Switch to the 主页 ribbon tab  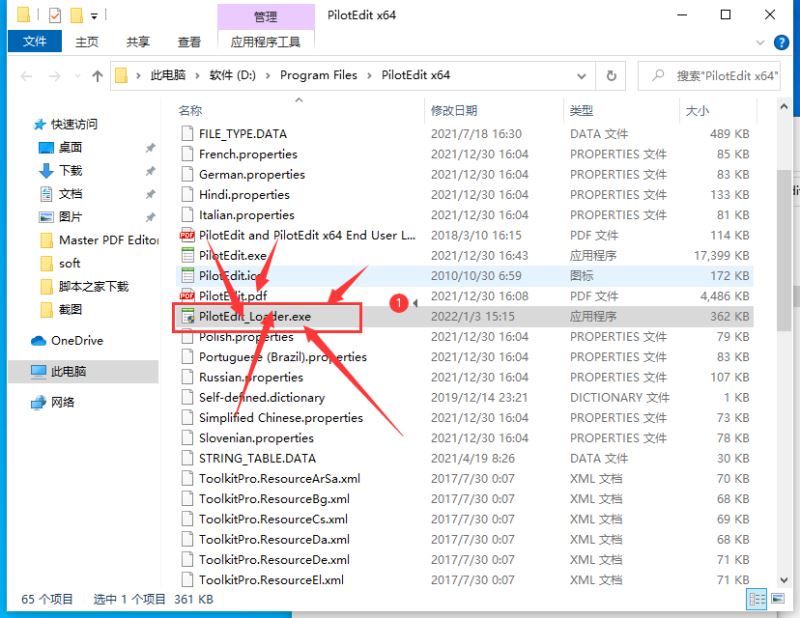click(87, 42)
